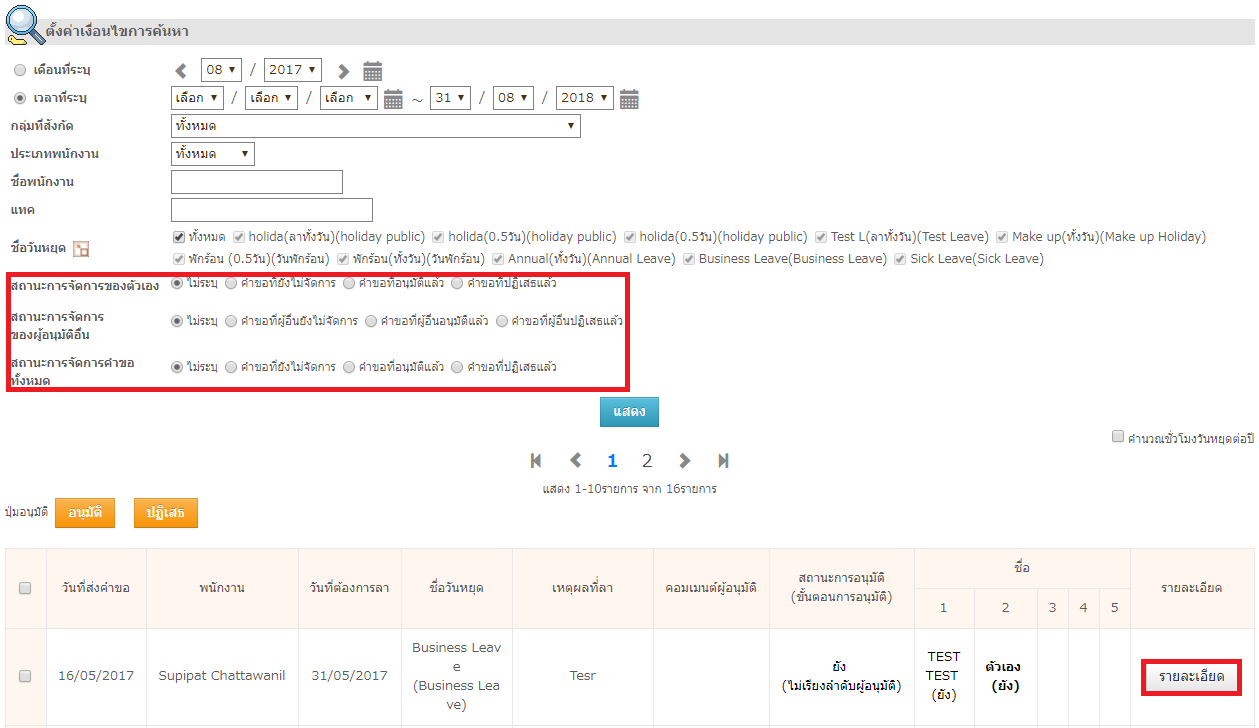This screenshot has width=1259, height=728.
Task: Open calendar picker beside the 2017 year dropdown
Action: (373, 71)
